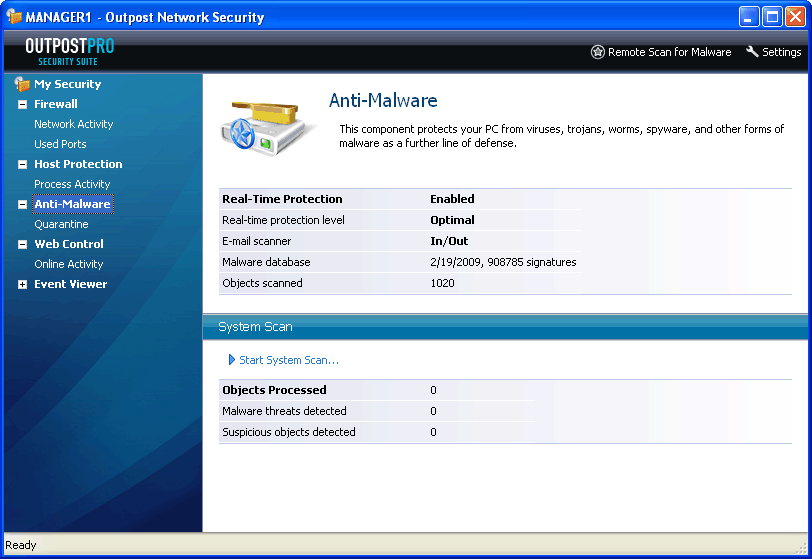Select Firewall in the navigation tree
812x559 pixels.
click(56, 104)
